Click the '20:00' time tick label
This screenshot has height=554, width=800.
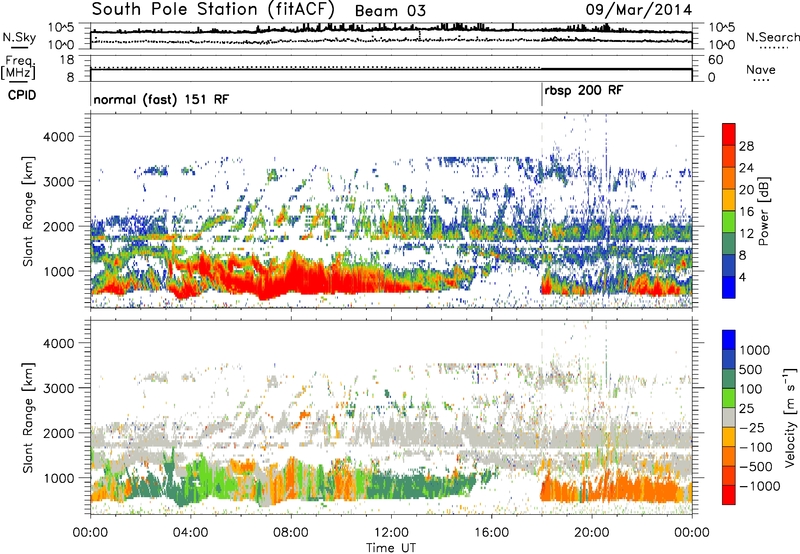[x=591, y=533]
